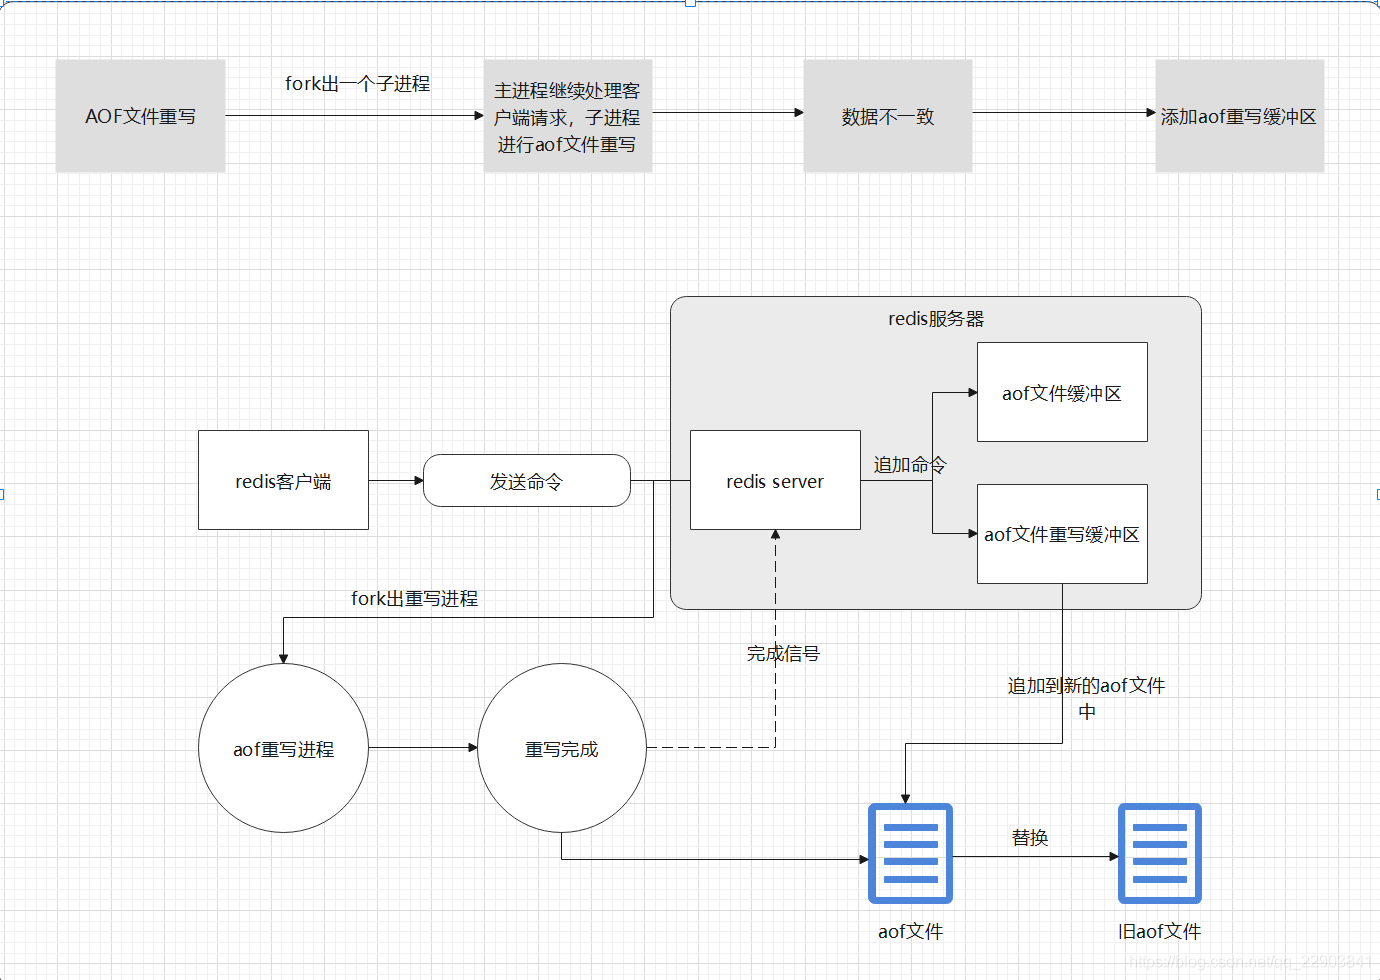Select the 发送命令 rounded shape
The image size is (1380, 980).
coord(527,481)
